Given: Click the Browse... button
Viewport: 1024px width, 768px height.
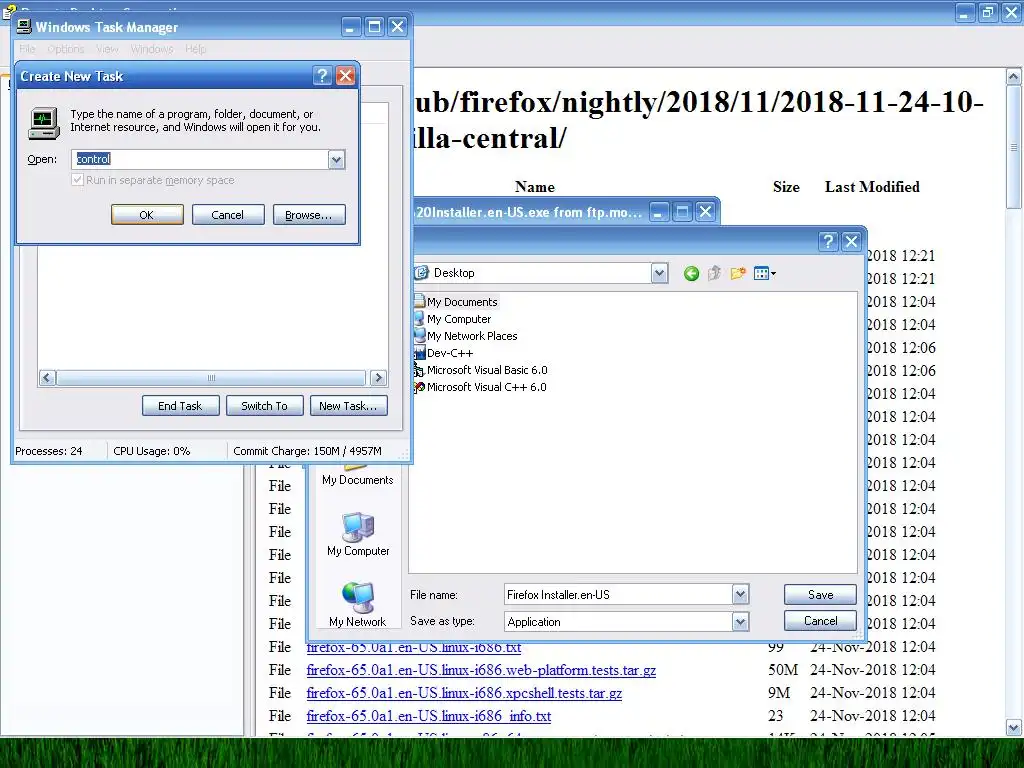Looking at the screenshot, I should pos(309,215).
